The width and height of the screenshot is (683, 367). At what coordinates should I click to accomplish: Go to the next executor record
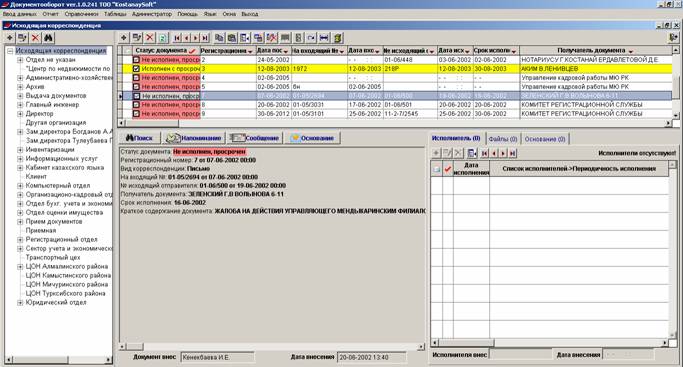click(504, 153)
